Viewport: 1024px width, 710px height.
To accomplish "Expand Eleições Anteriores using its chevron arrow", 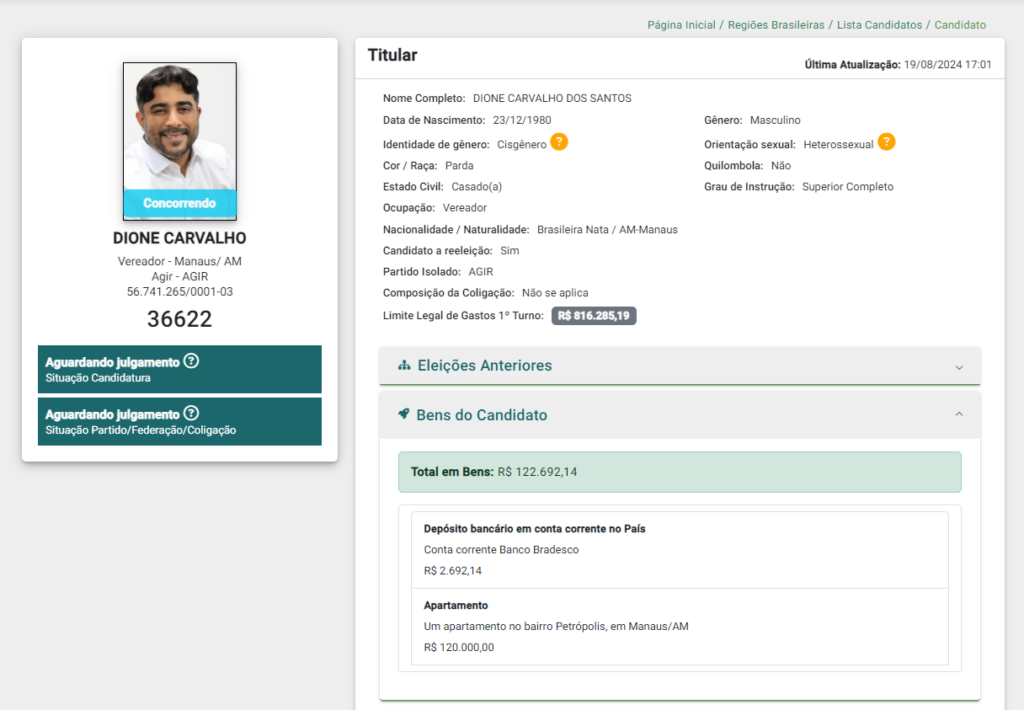I will click(x=959, y=367).
